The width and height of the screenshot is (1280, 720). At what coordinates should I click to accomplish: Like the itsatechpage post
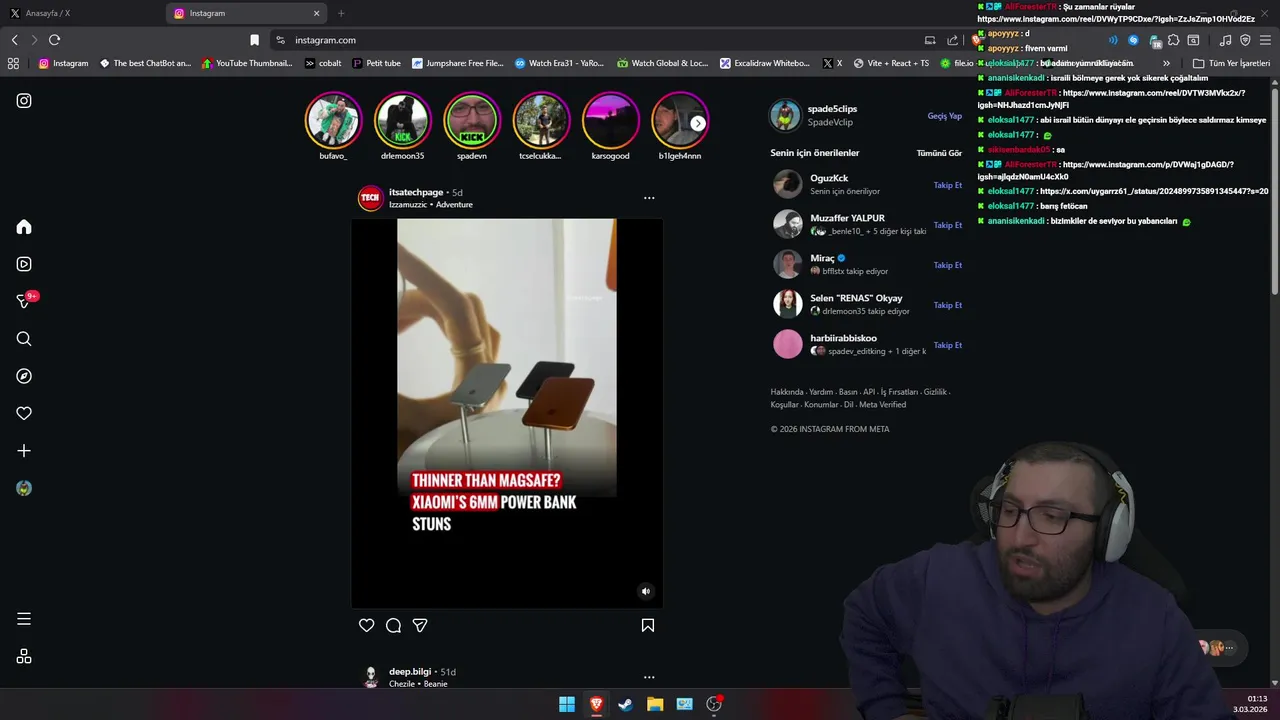[x=366, y=625]
